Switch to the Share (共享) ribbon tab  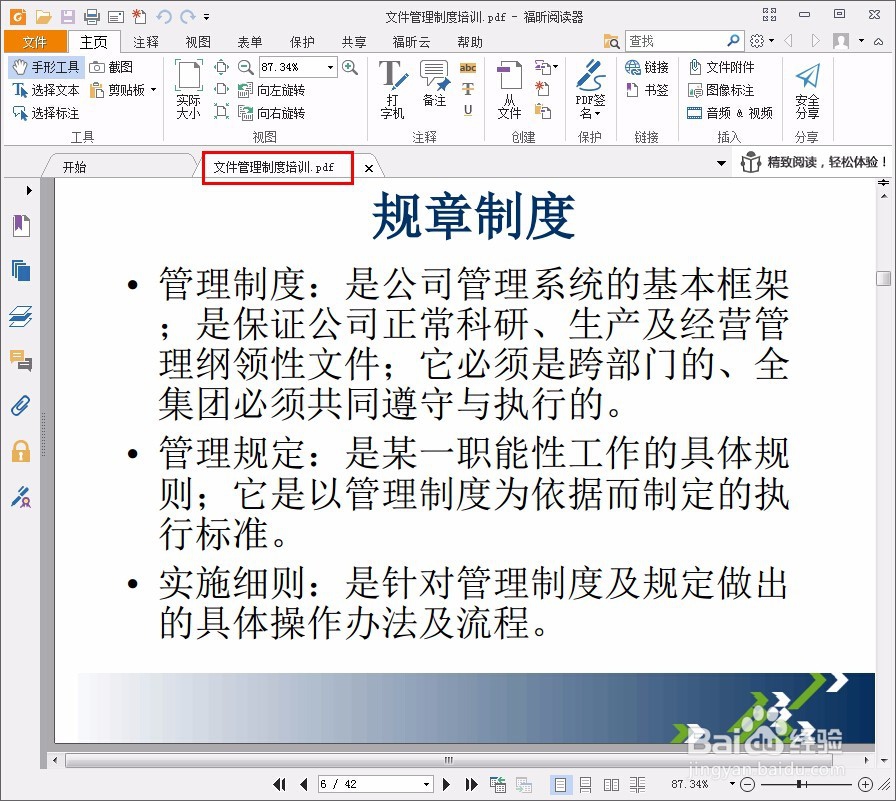[354, 42]
